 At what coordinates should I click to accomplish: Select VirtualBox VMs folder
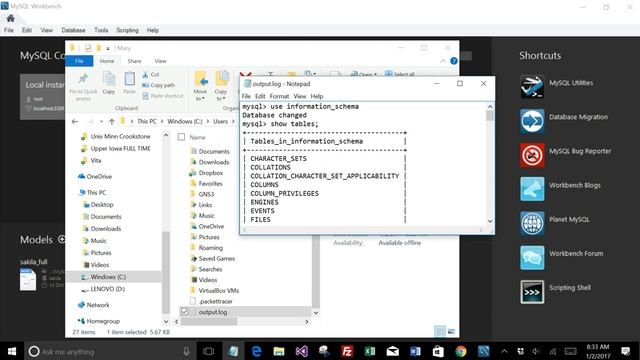tap(218, 291)
